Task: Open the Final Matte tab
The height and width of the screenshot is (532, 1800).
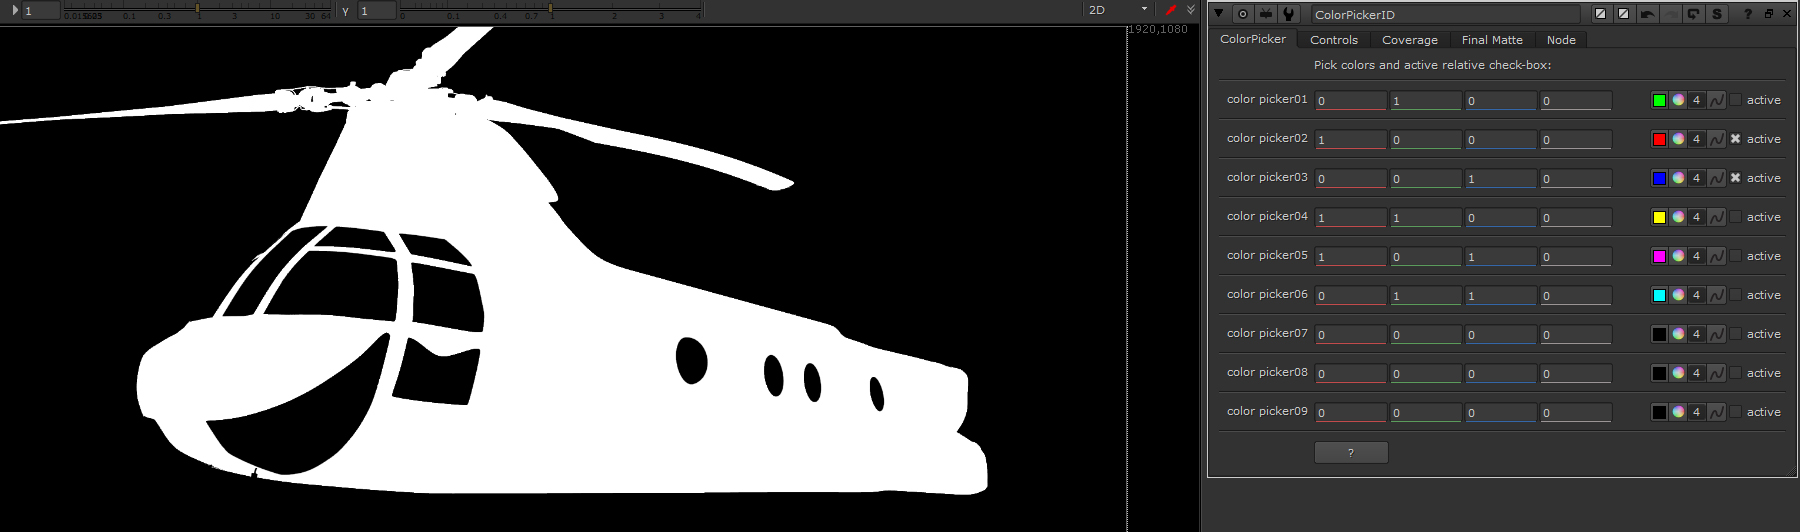Action: pyautogui.click(x=1491, y=40)
